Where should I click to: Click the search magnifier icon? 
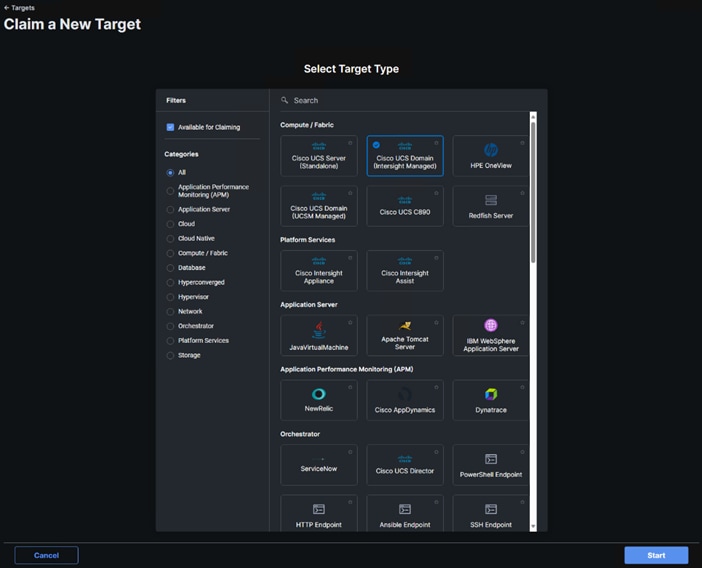[284, 100]
